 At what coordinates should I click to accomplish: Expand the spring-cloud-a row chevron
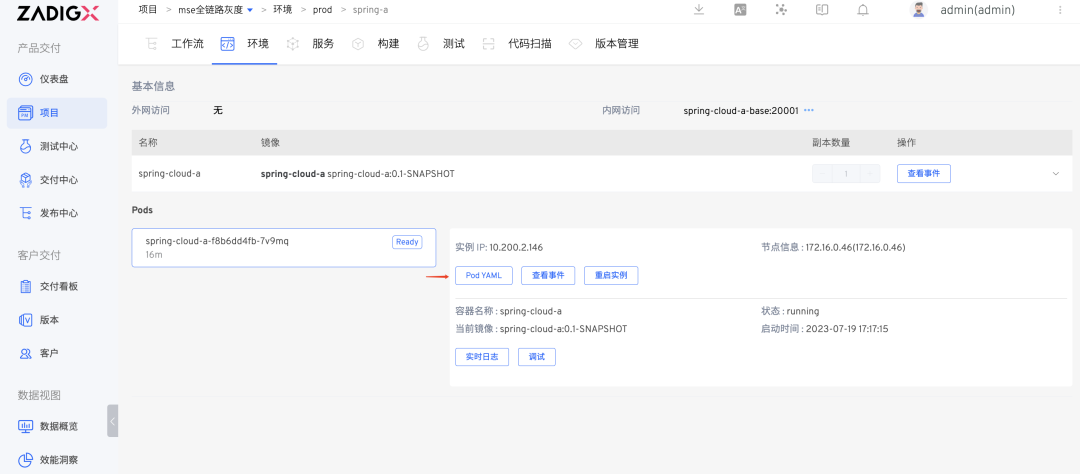pyautogui.click(x=1056, y=174)
